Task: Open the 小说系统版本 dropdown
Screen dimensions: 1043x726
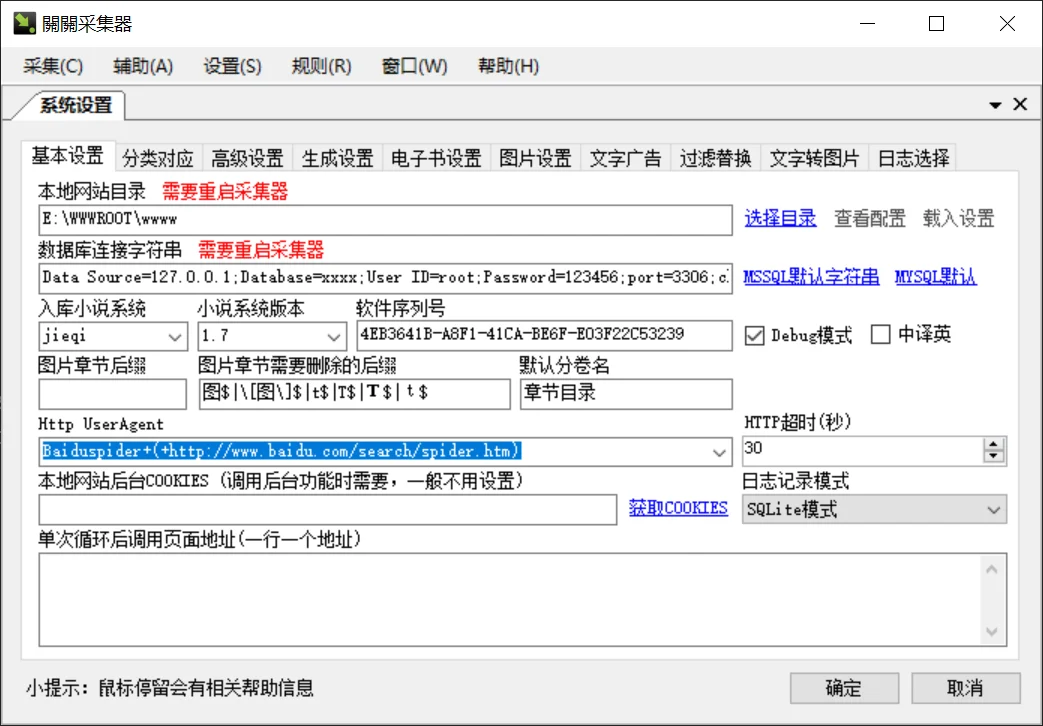Action: [334, 336]
